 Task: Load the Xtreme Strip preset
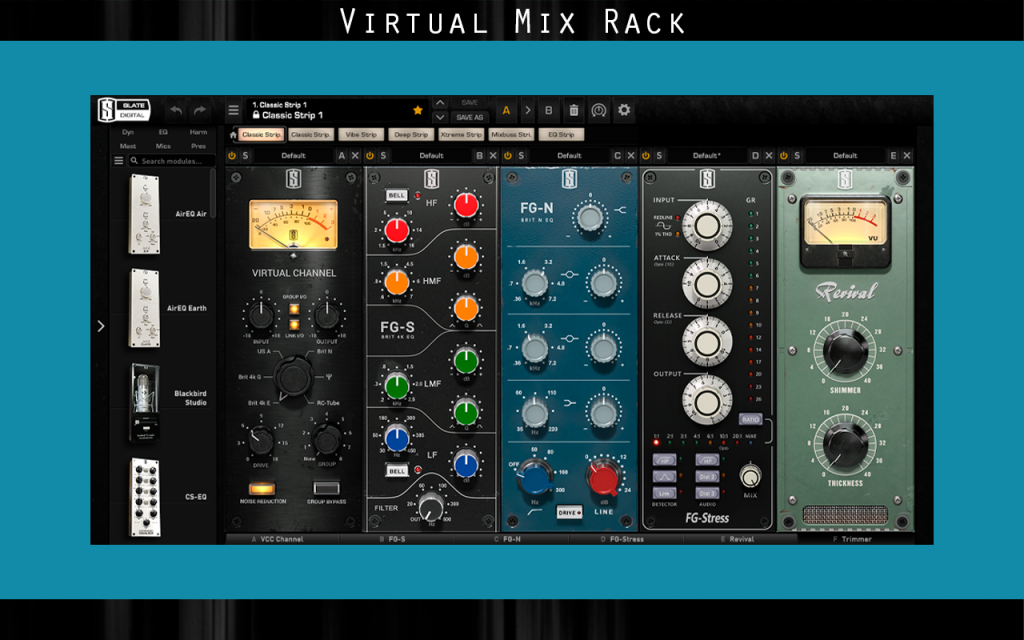461,135
